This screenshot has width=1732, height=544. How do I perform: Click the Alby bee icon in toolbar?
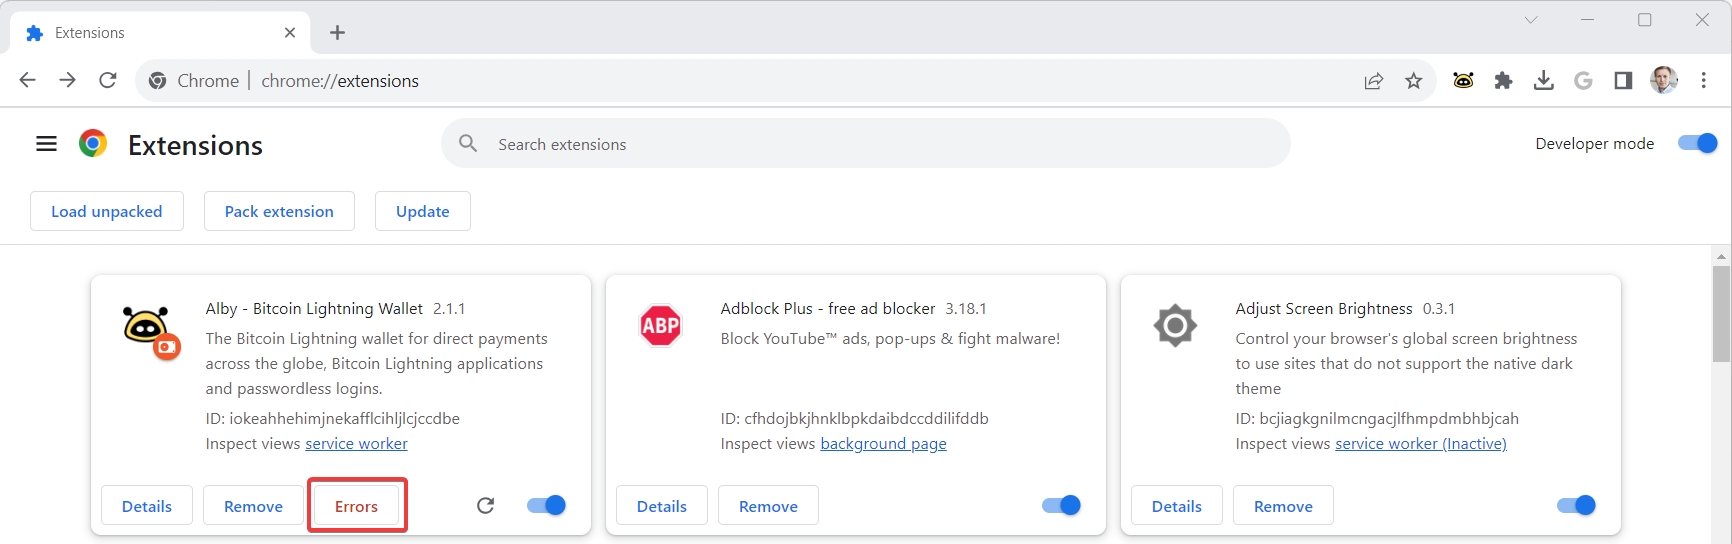[1463, 81]
